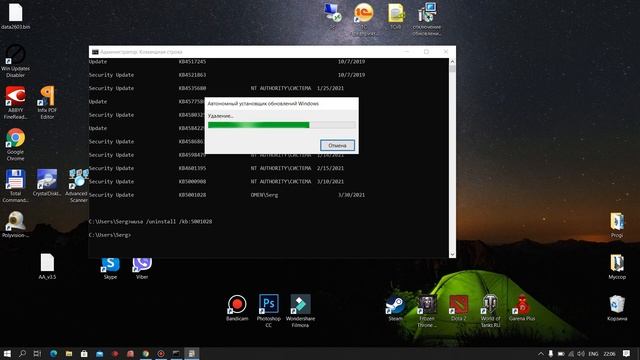Open Microsoft Edge from the taskbar
Screen dimensions: 640x360
pyautogui.click(x=53, y=353)
